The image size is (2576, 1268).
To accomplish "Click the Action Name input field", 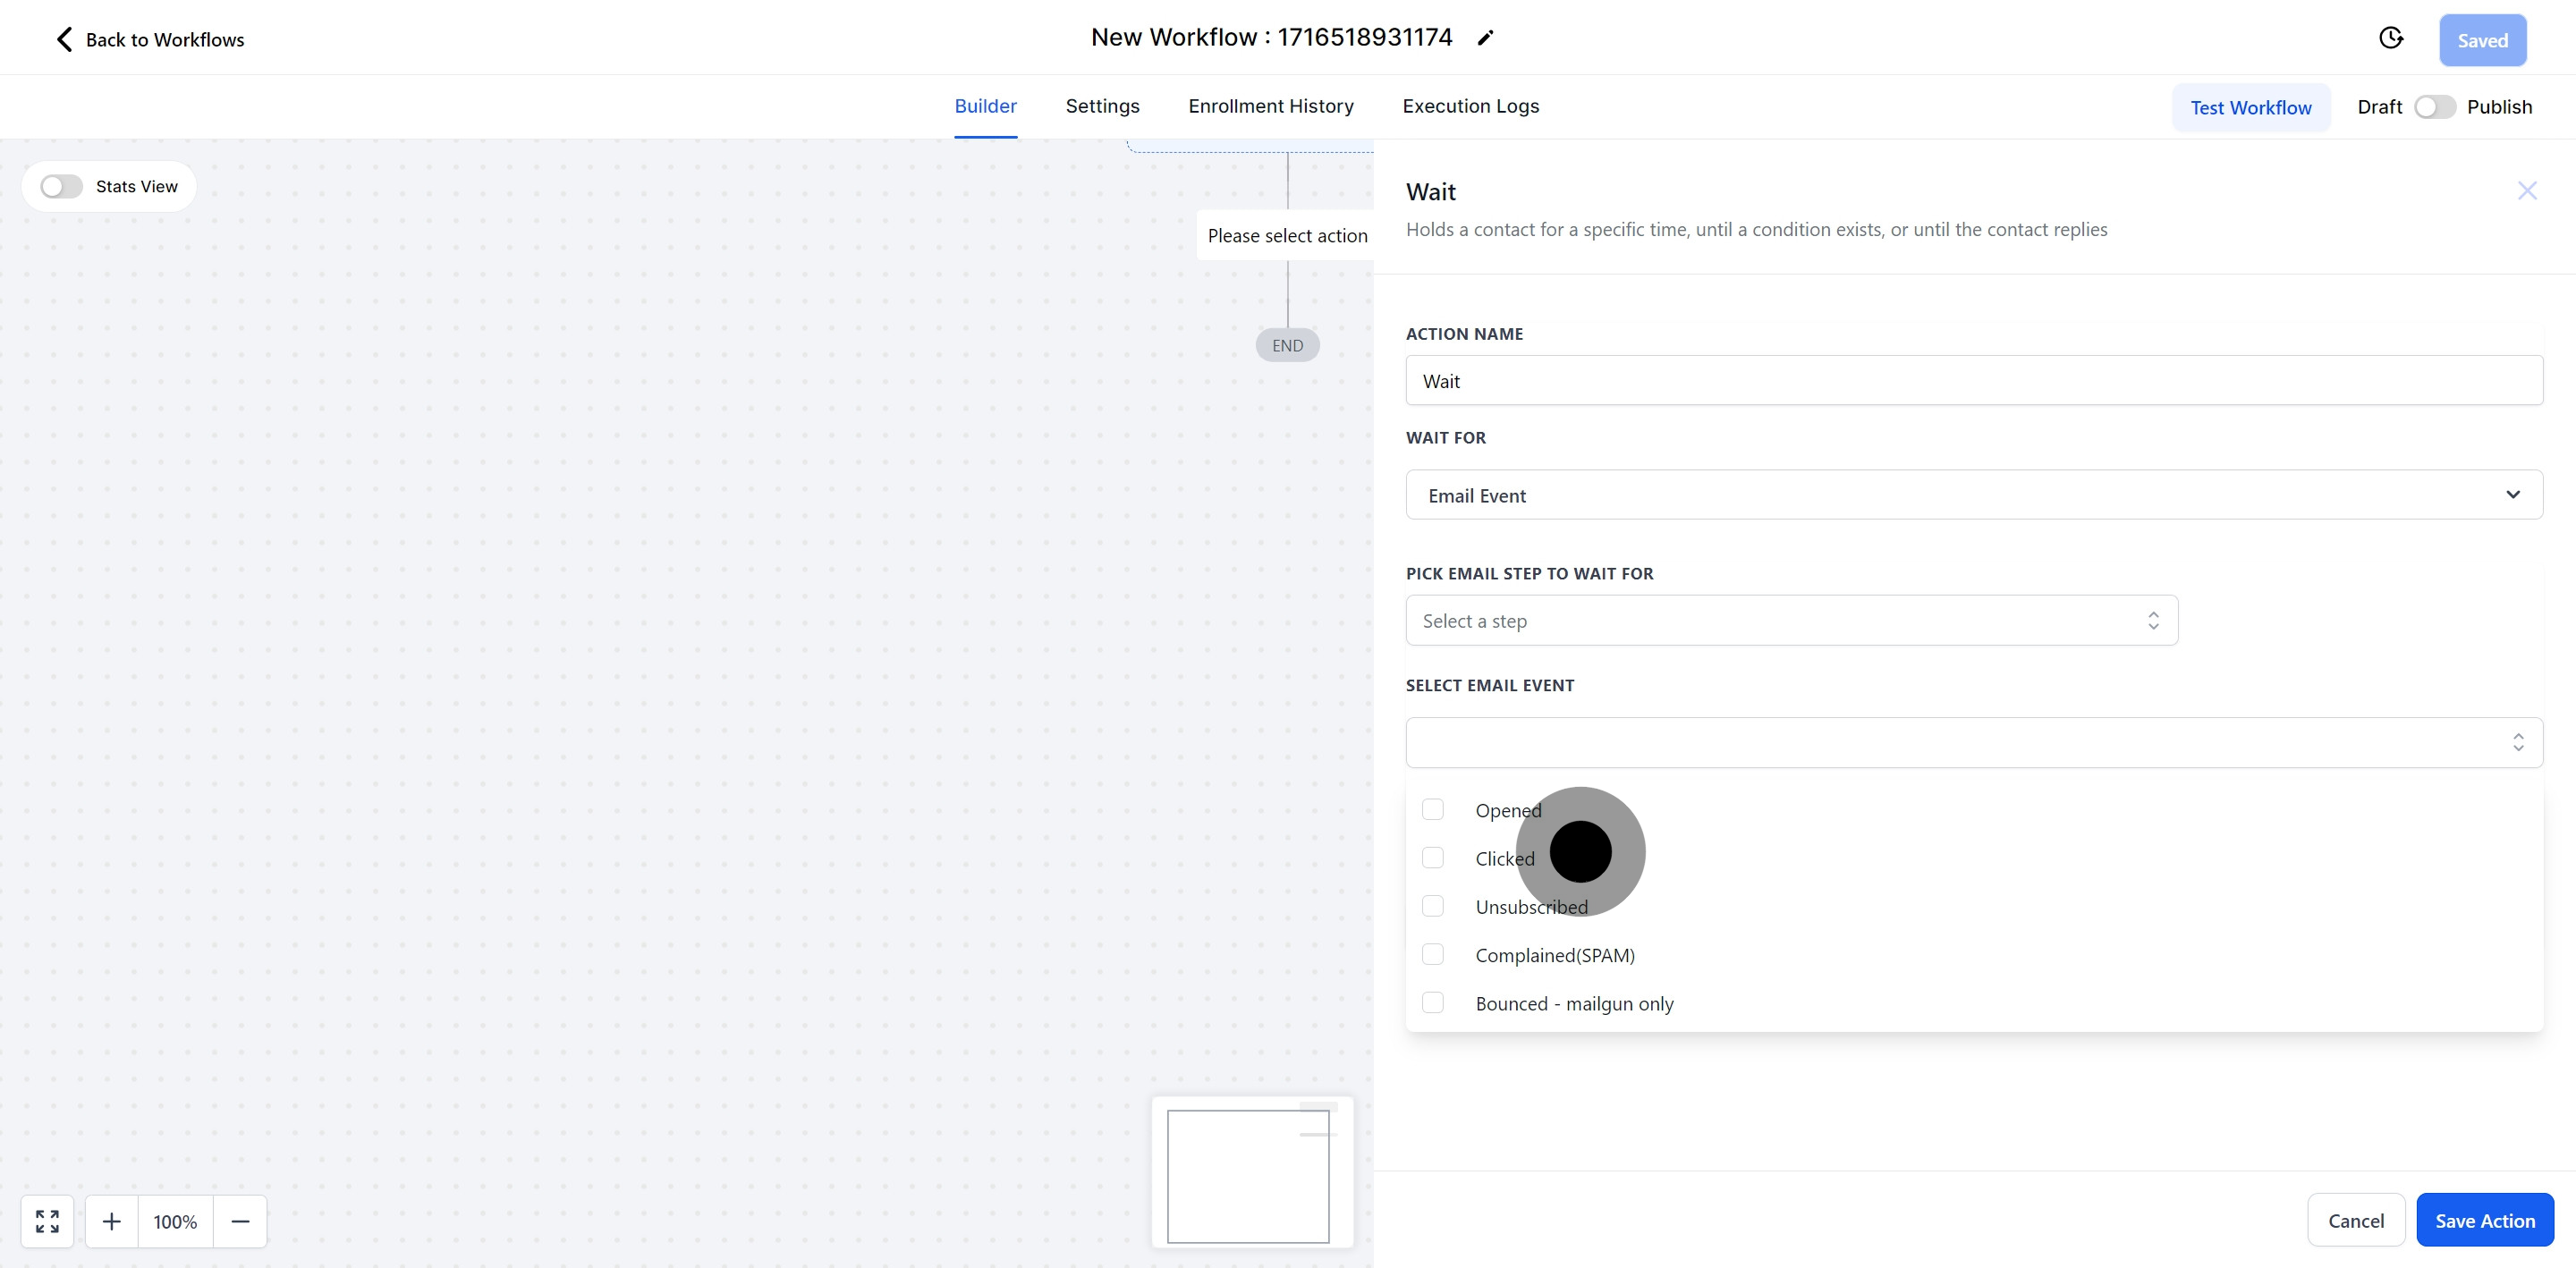I will [x=1973, y=381].
